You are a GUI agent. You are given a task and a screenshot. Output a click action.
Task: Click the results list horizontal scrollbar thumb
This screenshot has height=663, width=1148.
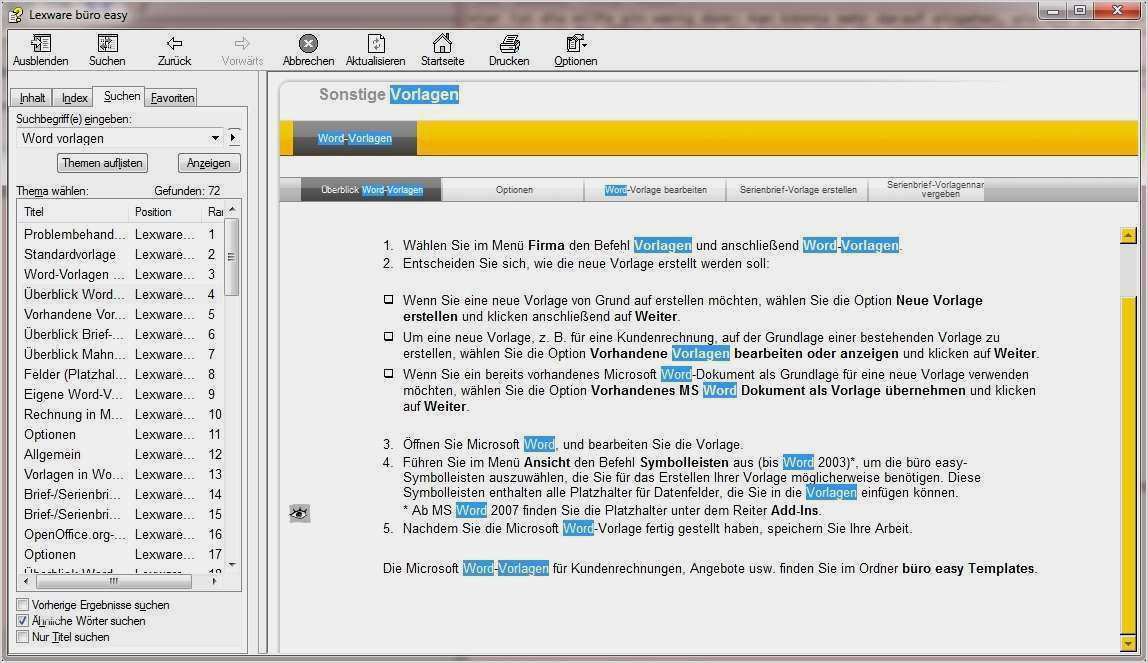pos(113,581)
